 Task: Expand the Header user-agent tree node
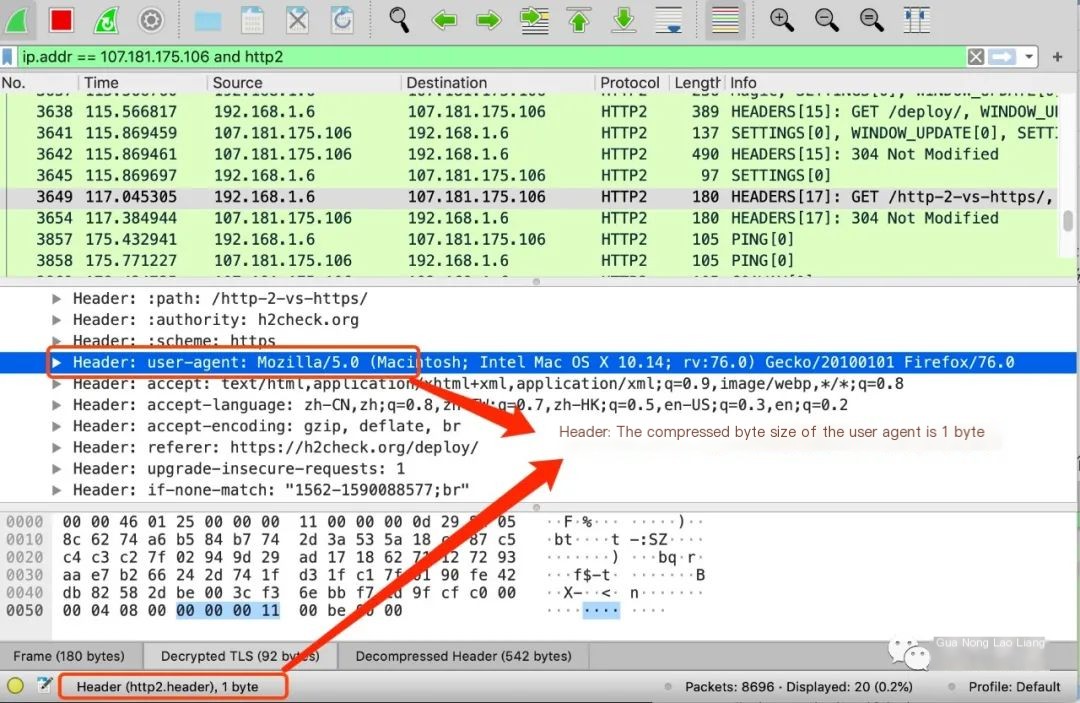[57, 363]
